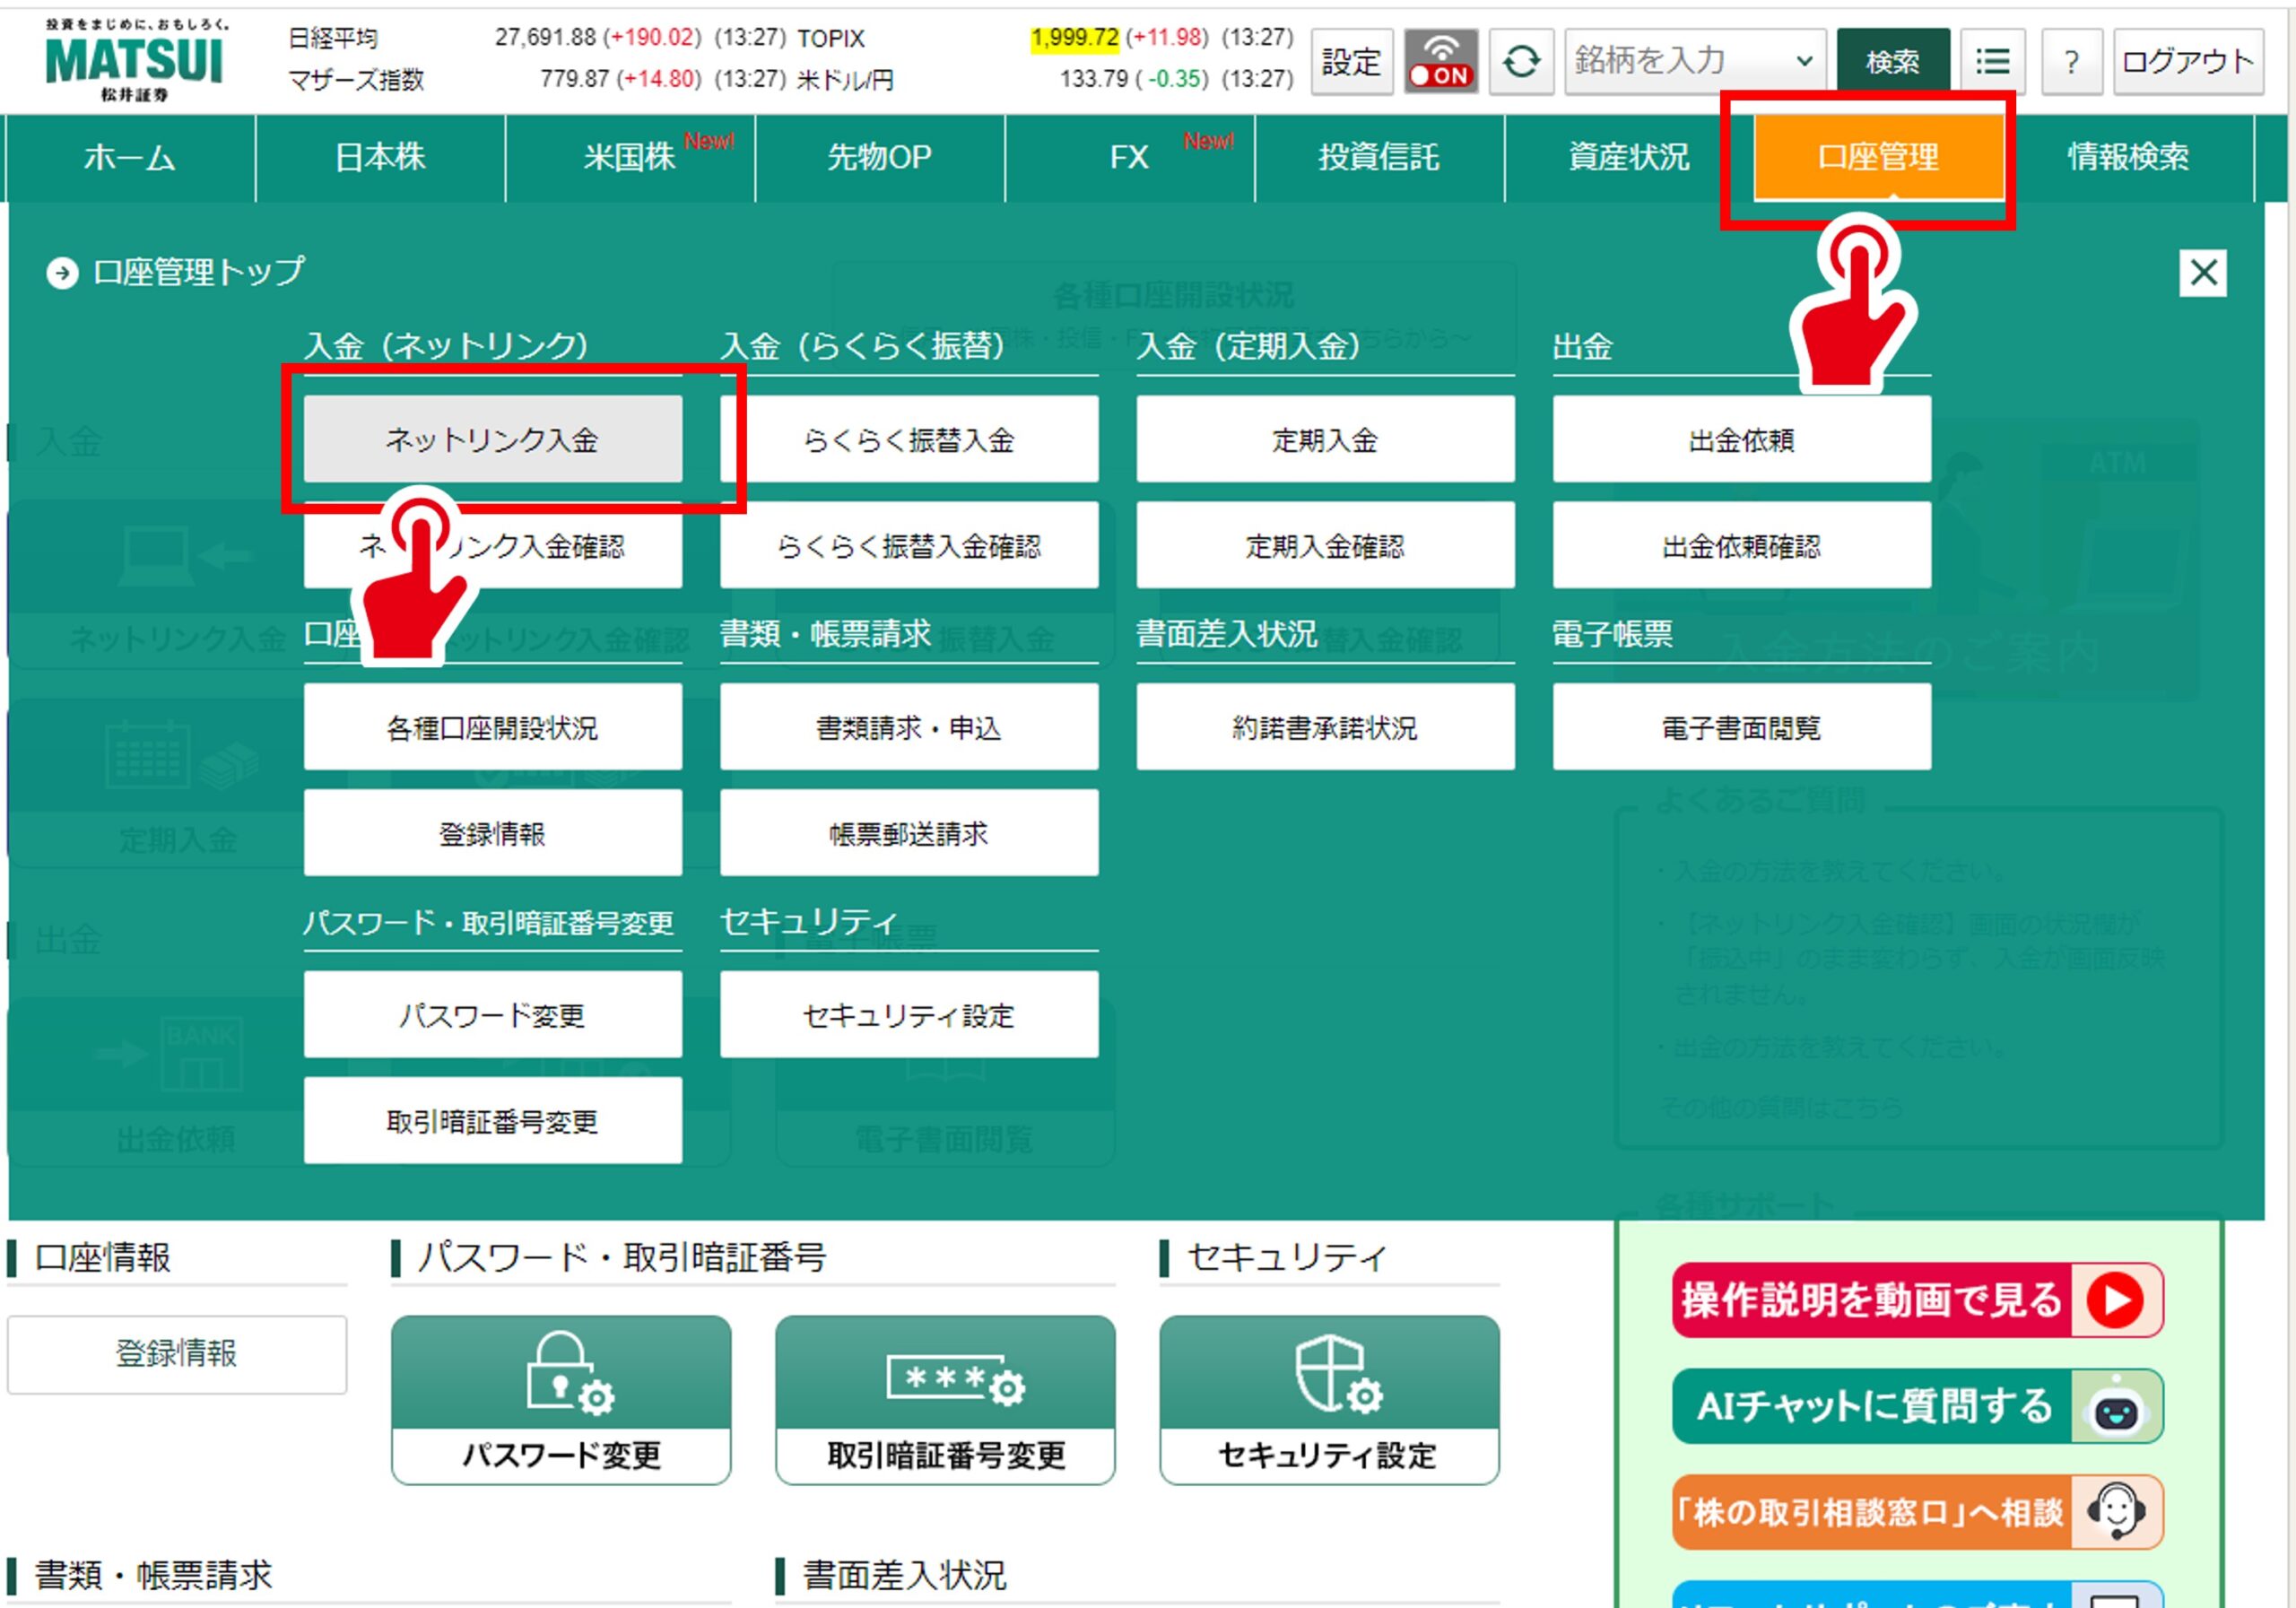Toggle the auto-refresh ON switch
The width and height of the screenshot is (2296, 1608).
tap(1440, 61)
